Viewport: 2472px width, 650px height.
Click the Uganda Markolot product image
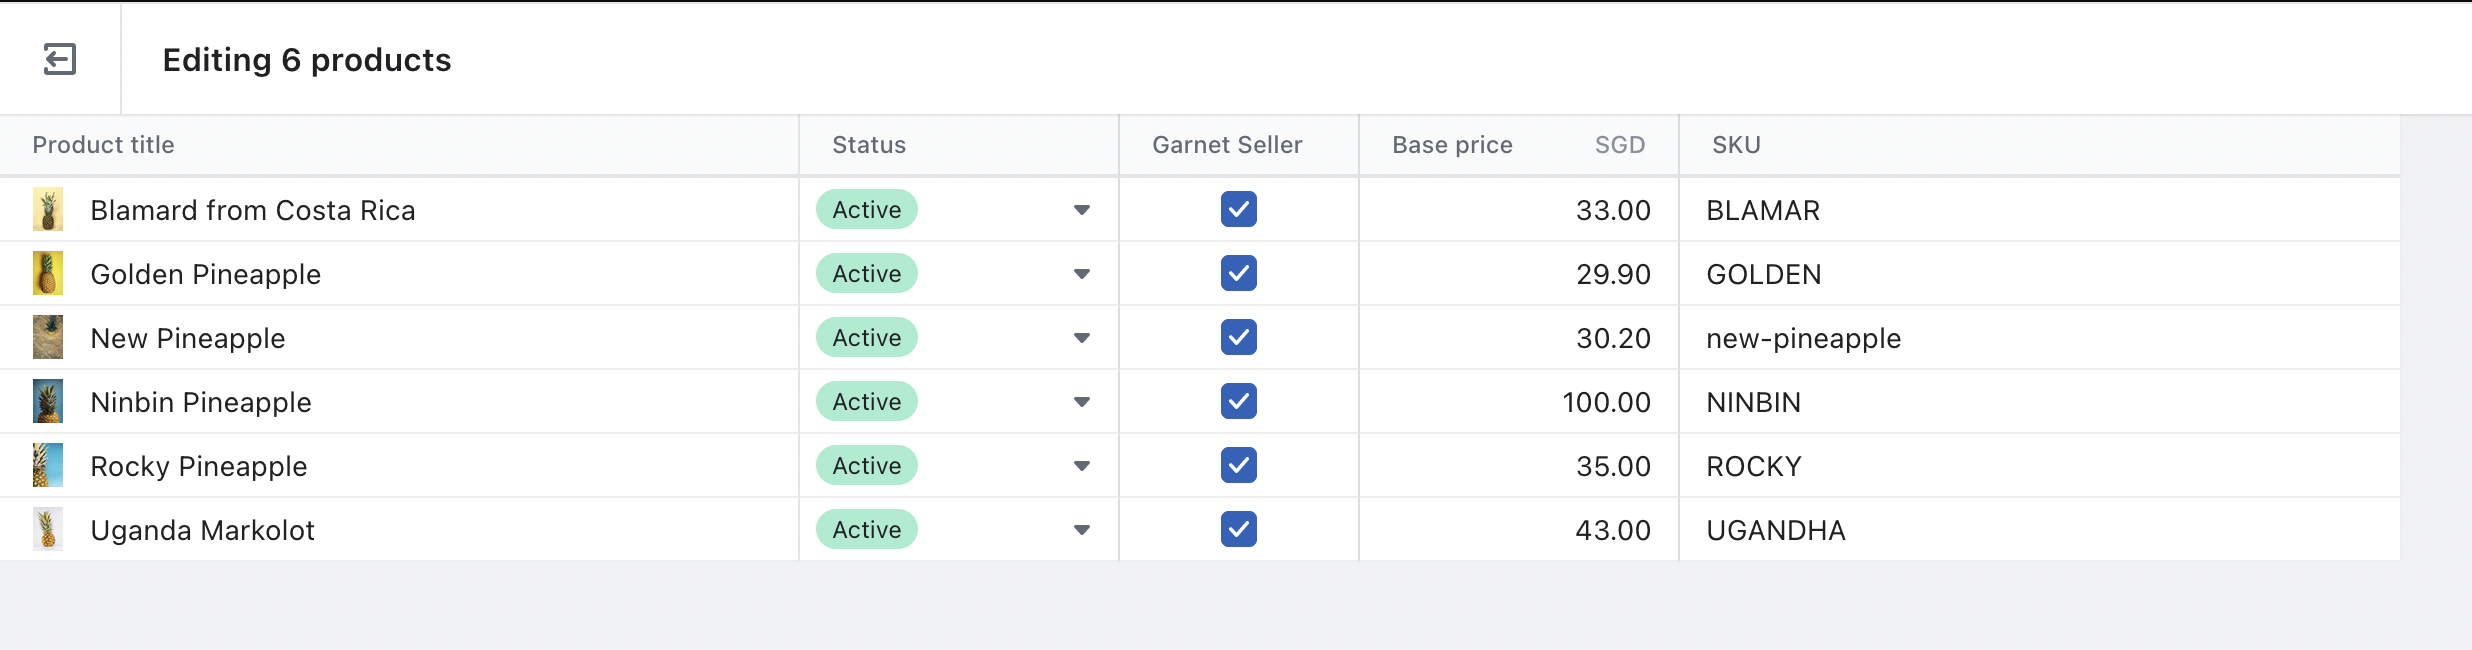pos(47,529)
